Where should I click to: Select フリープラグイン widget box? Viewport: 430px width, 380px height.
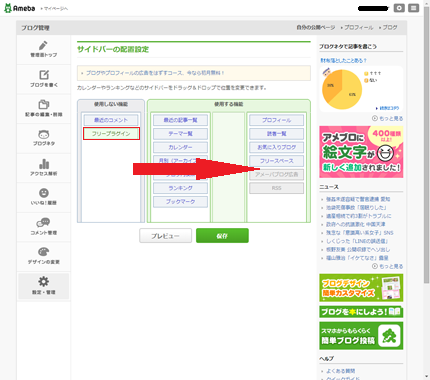pyautogui.click(x=111, y=134)
